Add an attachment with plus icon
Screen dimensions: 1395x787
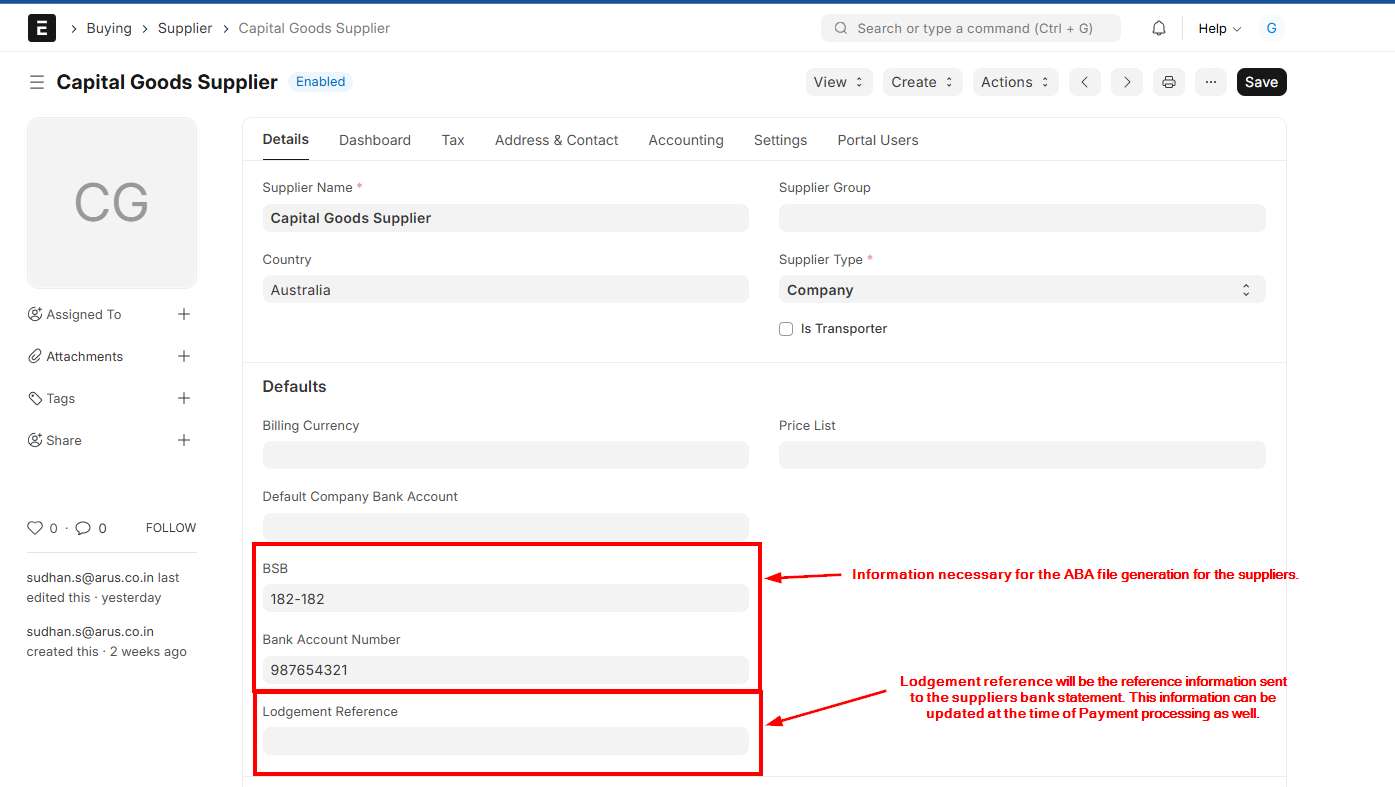click(184, 356)
